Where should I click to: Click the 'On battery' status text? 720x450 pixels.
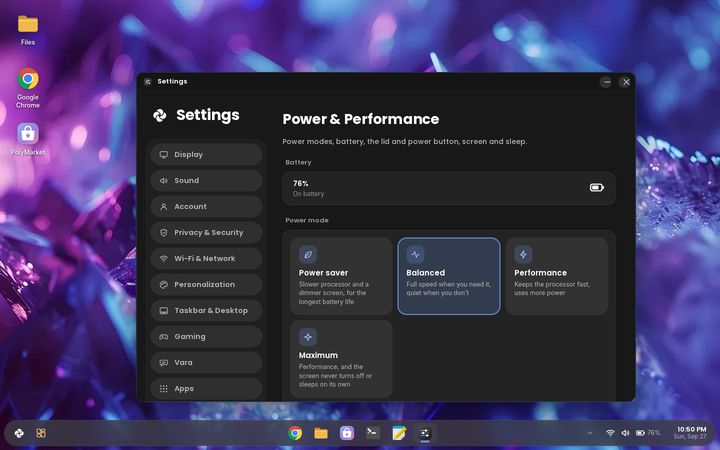tap(309, 194)
